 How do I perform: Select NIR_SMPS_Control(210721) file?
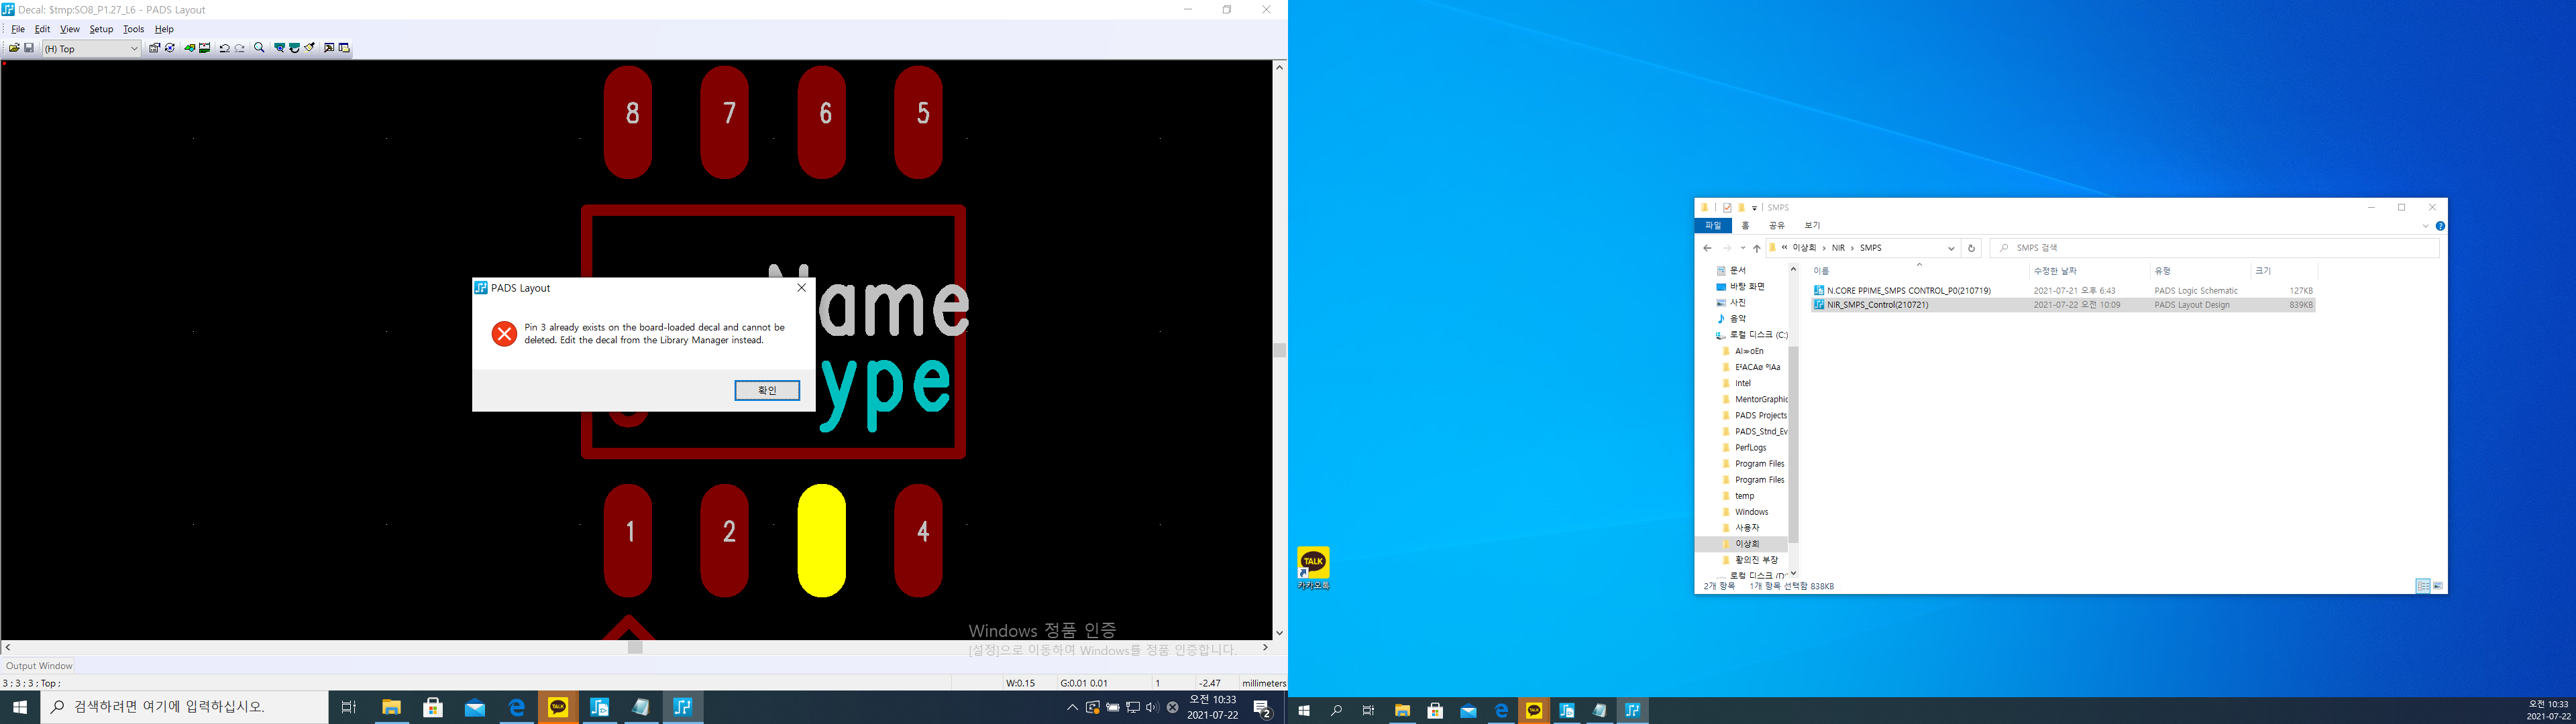1877,305
